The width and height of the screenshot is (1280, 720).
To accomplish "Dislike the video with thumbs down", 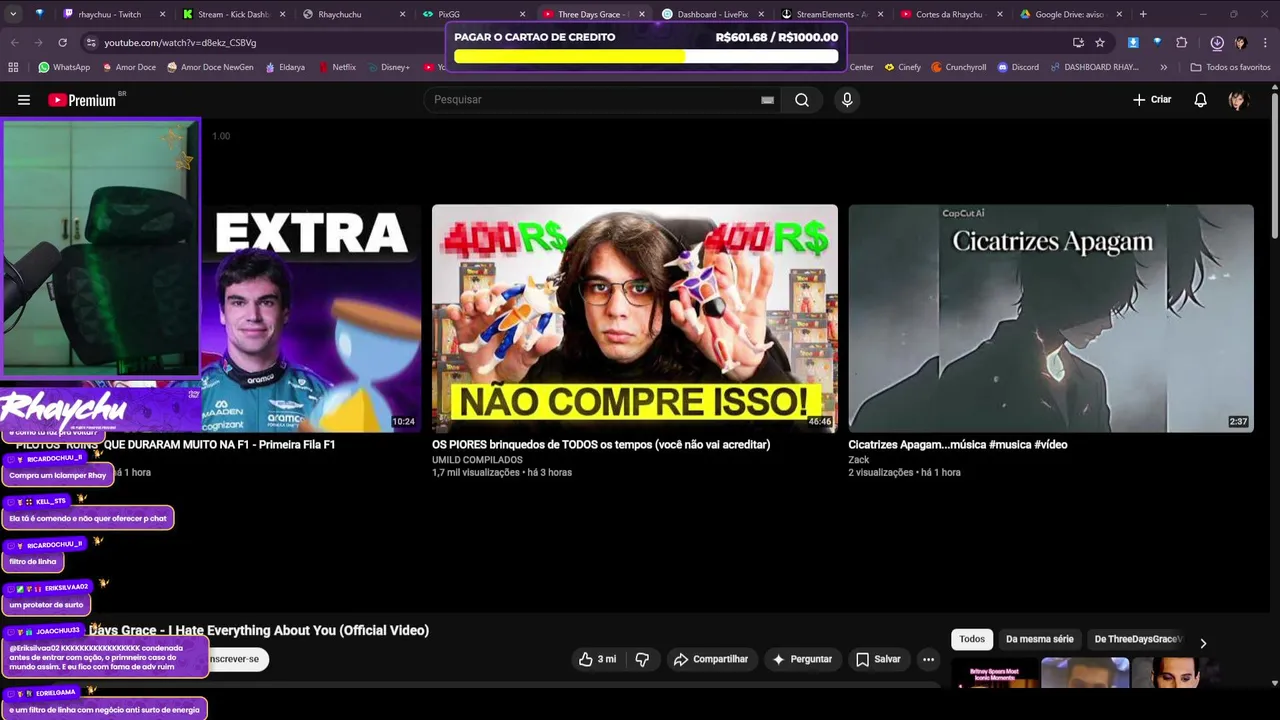I will 642,659.
